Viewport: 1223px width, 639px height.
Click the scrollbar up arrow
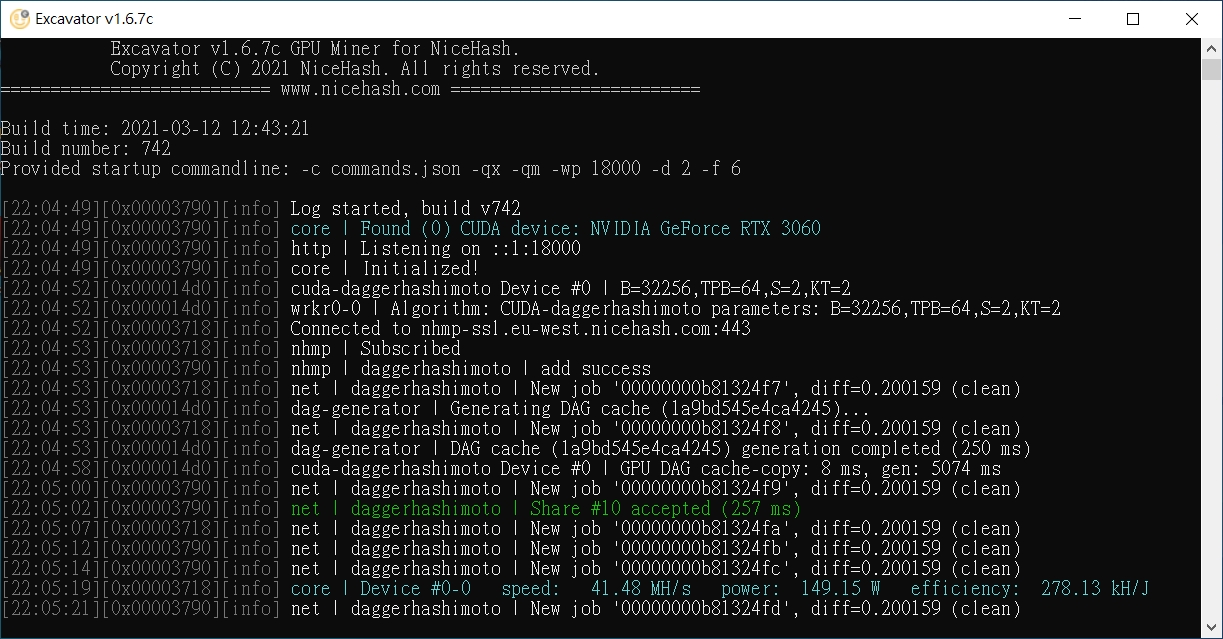click(1212, 48)
